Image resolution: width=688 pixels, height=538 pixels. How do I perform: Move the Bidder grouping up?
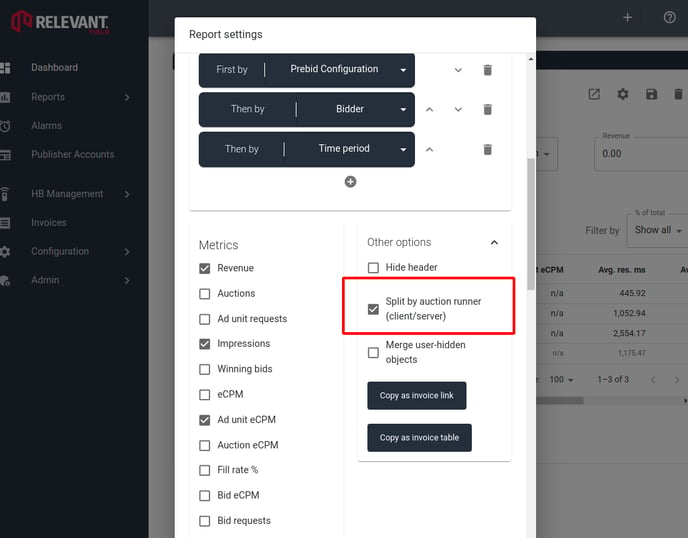pyautogui.click(x=430, y=109)
